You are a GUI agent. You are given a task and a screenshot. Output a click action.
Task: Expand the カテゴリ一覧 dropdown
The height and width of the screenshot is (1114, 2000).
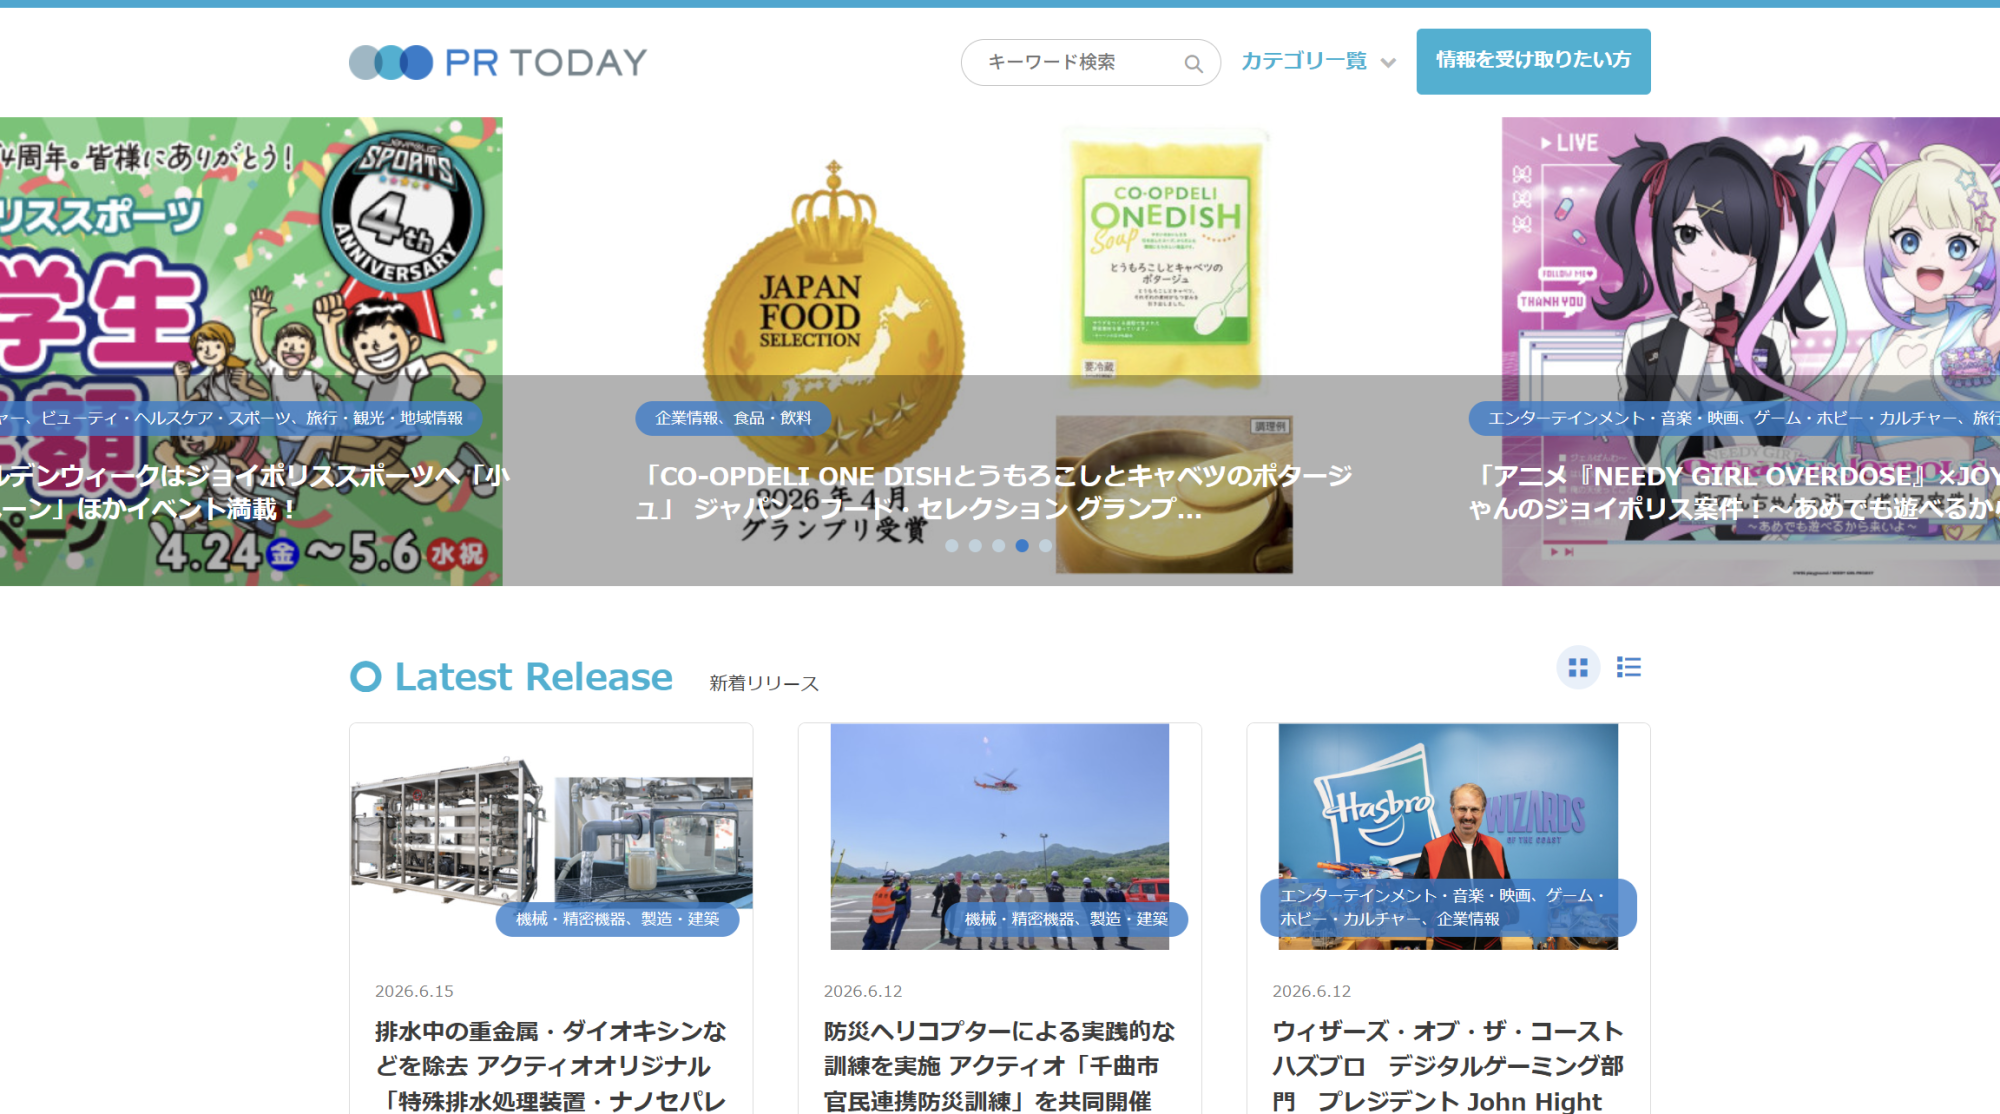(1318, 61)
